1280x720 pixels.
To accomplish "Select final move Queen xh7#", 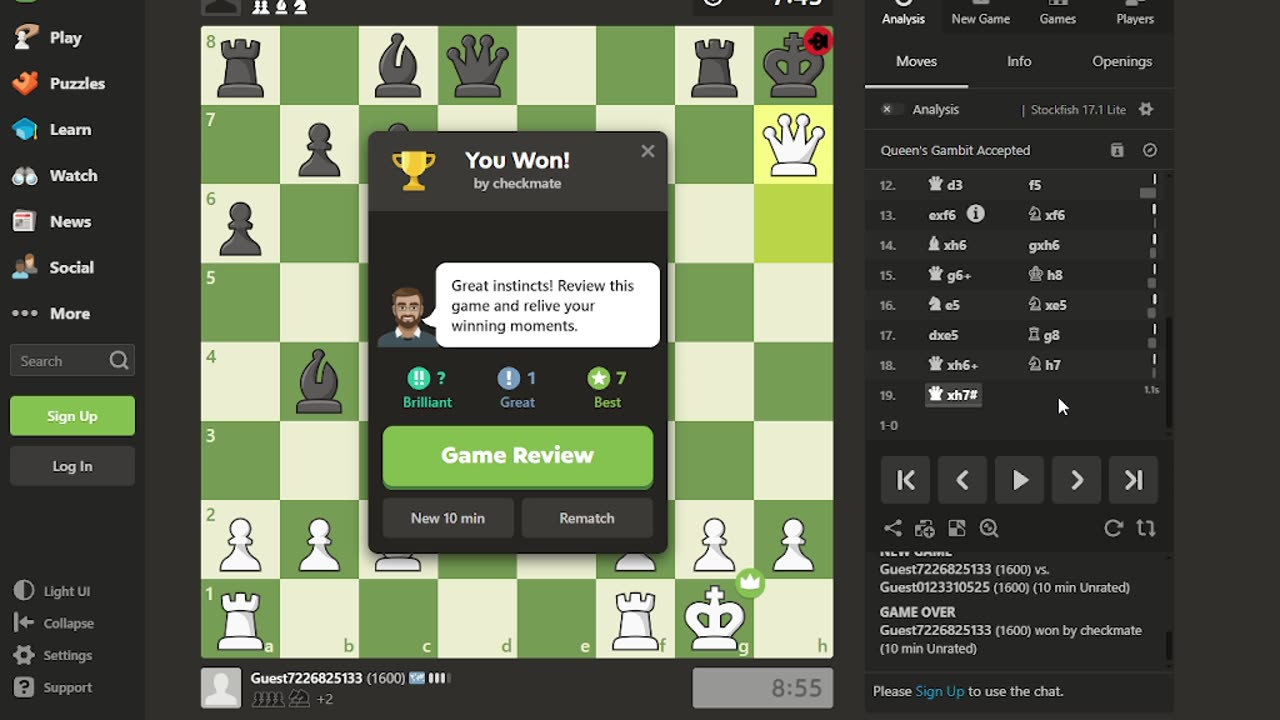I will point(953,395).
